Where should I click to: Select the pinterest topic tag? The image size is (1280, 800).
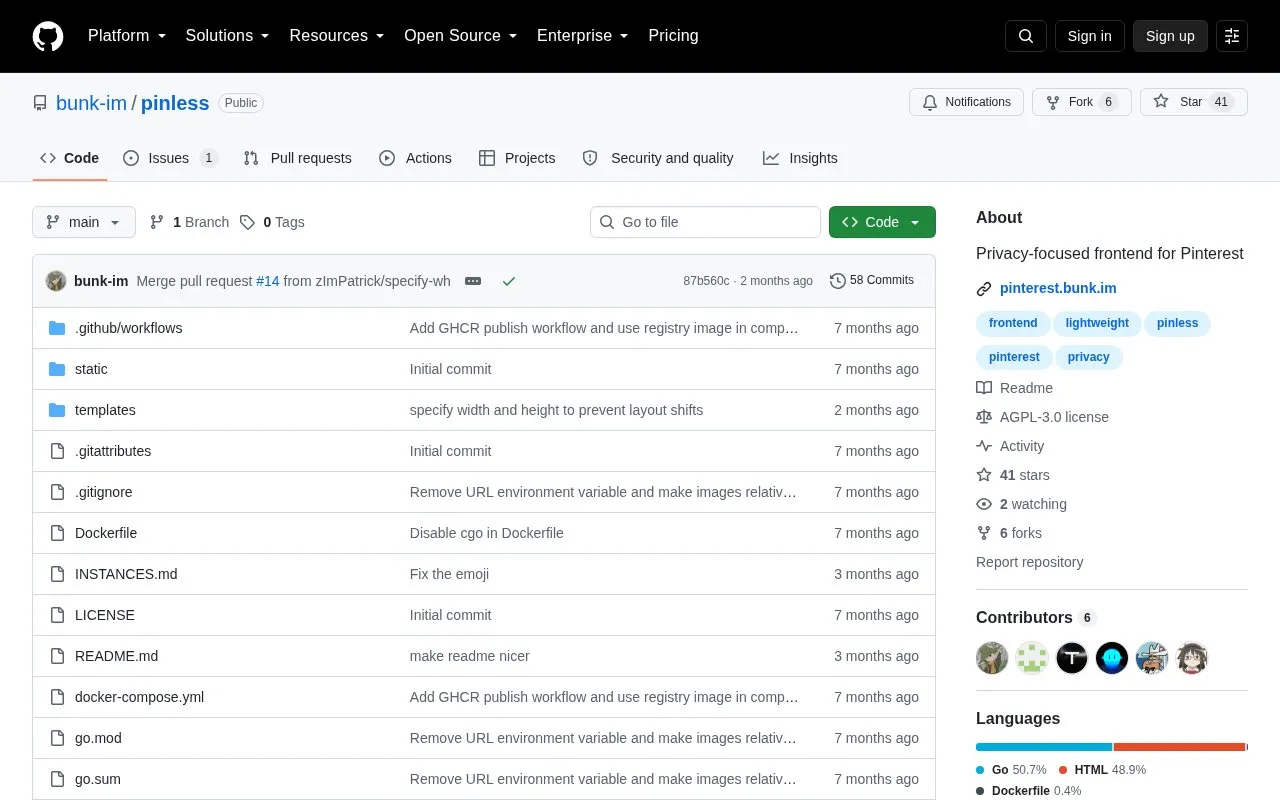tap(1014, 357)
